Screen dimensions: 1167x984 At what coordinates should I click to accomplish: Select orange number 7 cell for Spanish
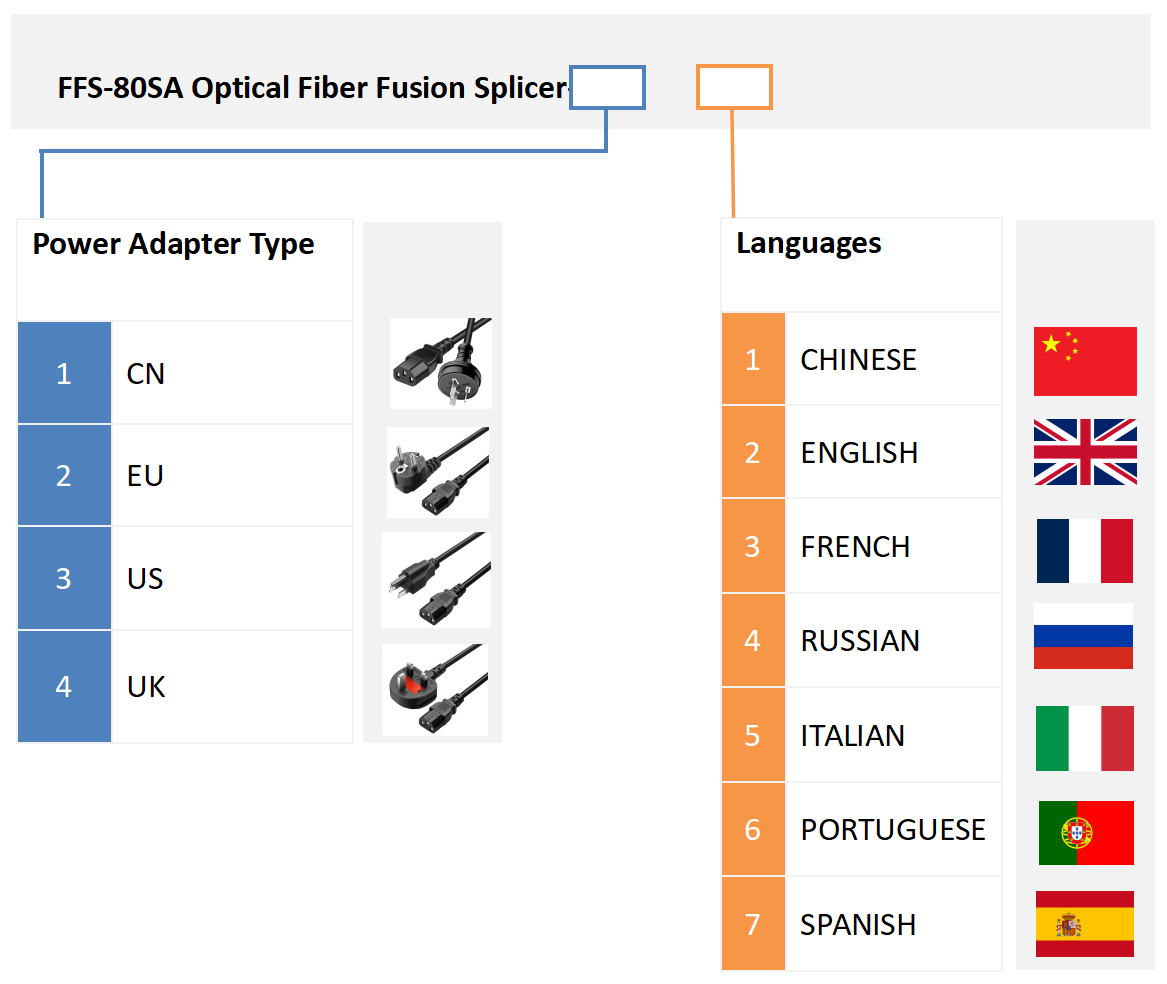753,924
